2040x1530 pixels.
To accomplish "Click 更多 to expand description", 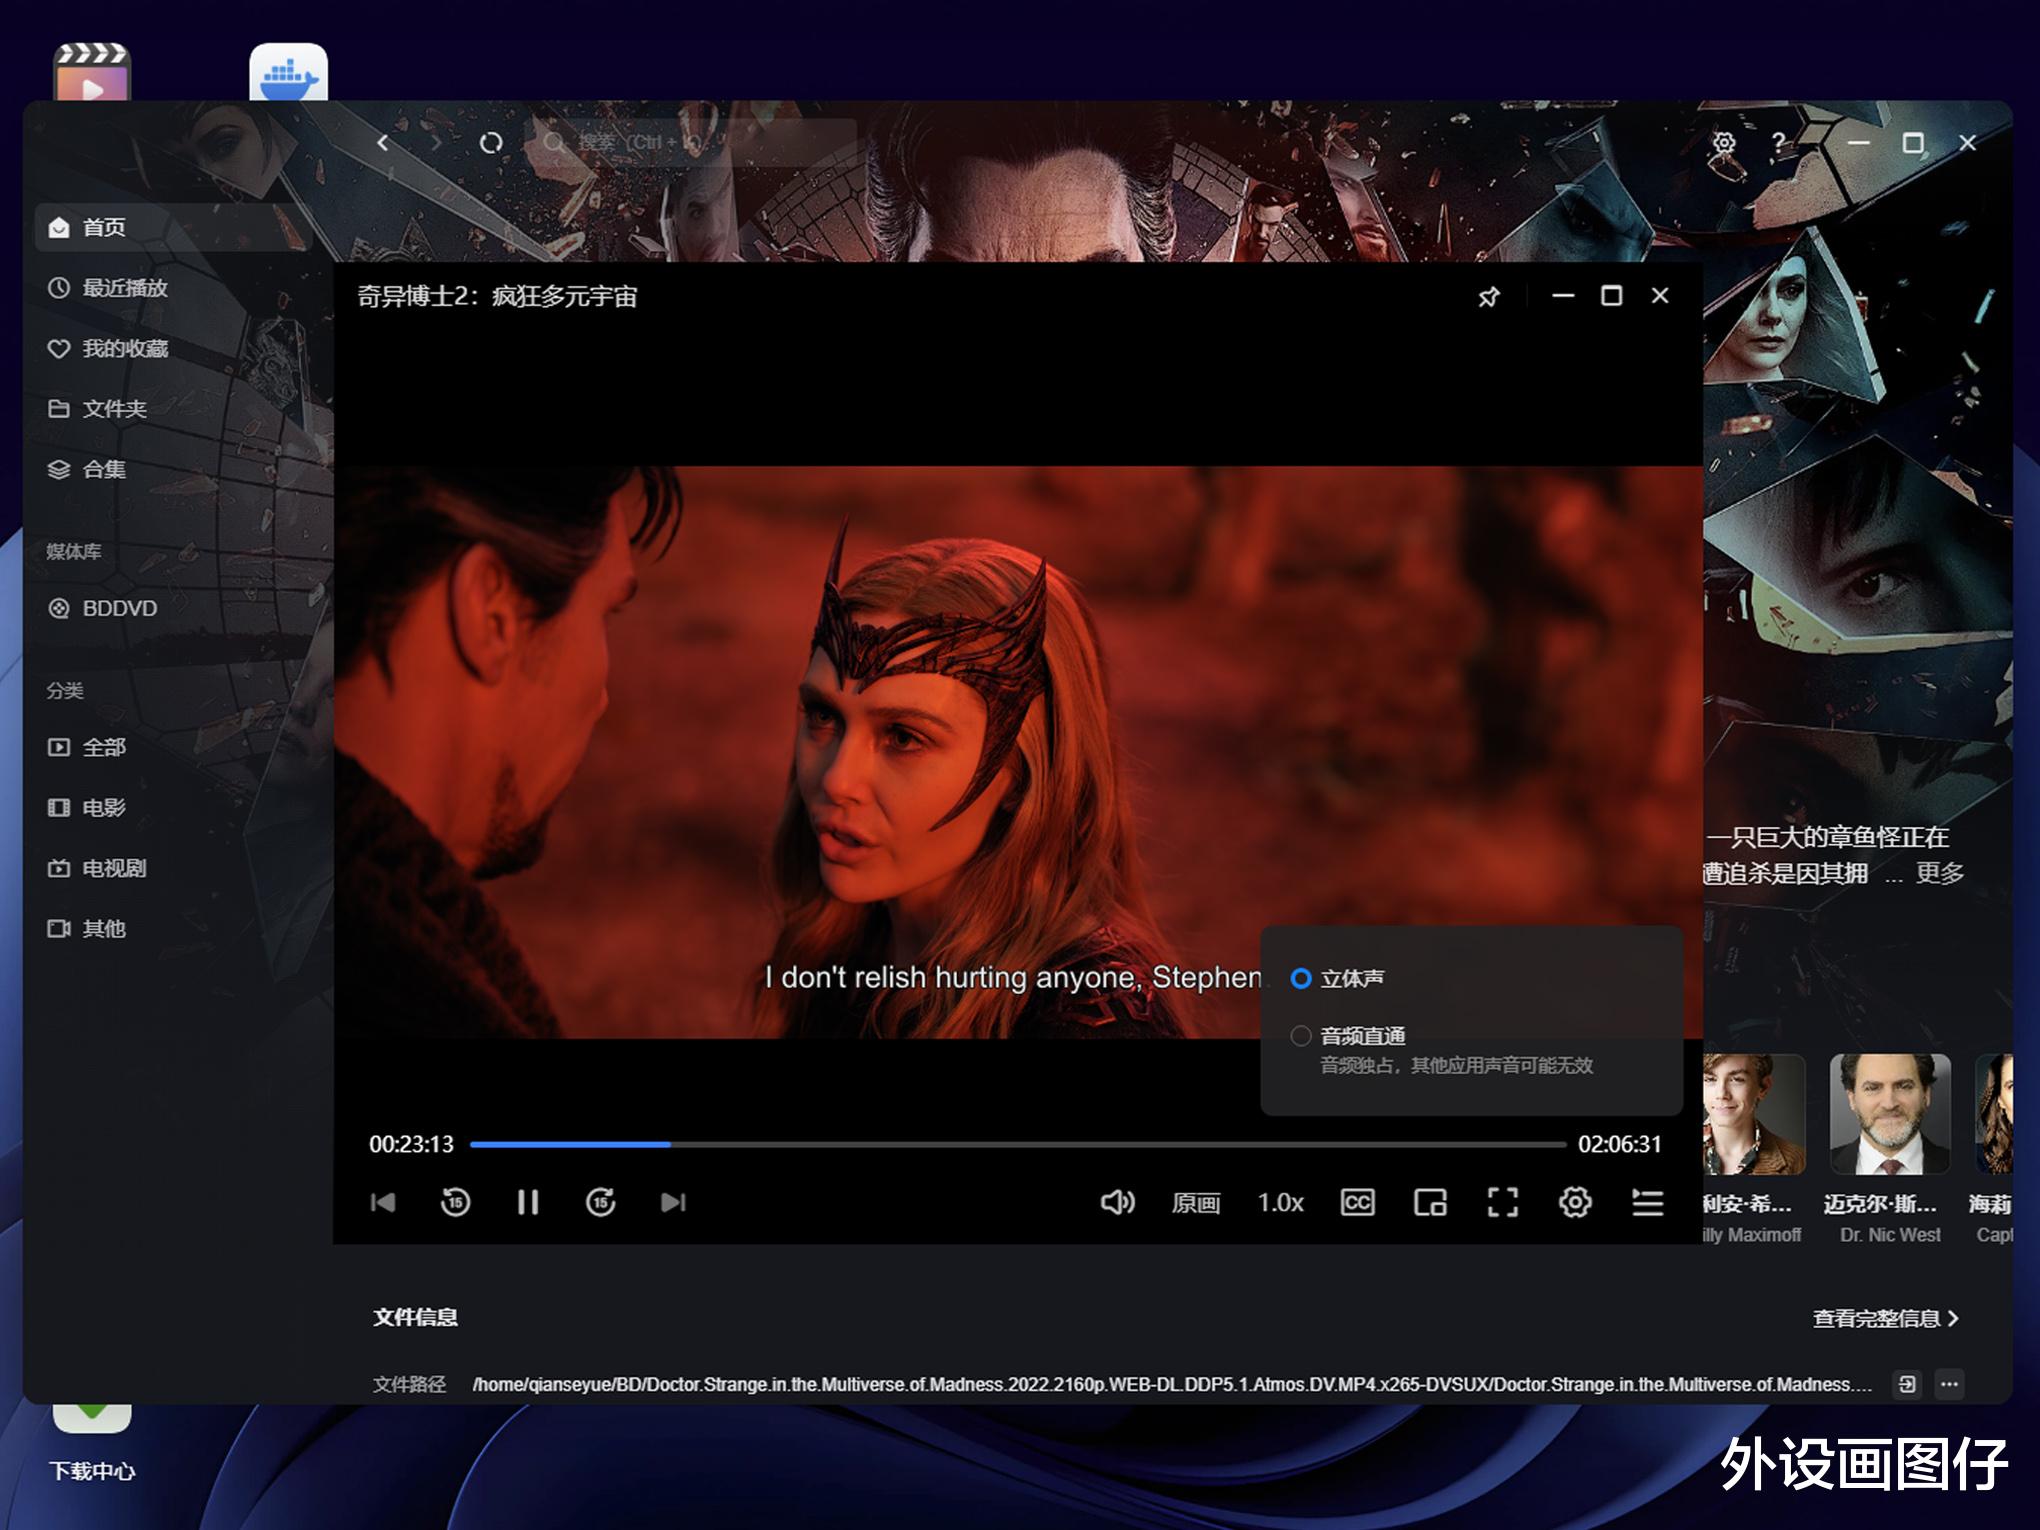I will (x=1940, y=873).
